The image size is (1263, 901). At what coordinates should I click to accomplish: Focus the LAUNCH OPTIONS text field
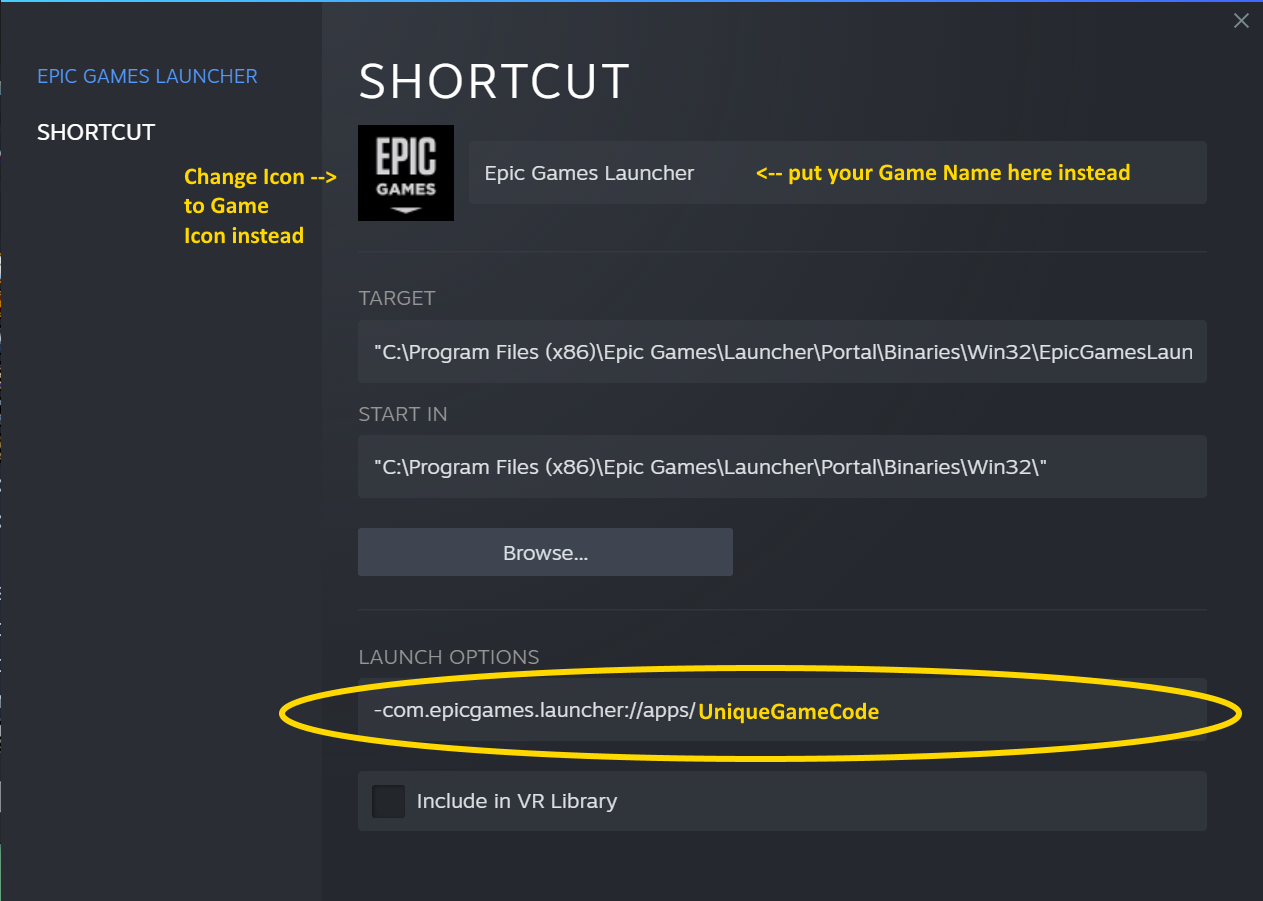(x=782, y=710)
